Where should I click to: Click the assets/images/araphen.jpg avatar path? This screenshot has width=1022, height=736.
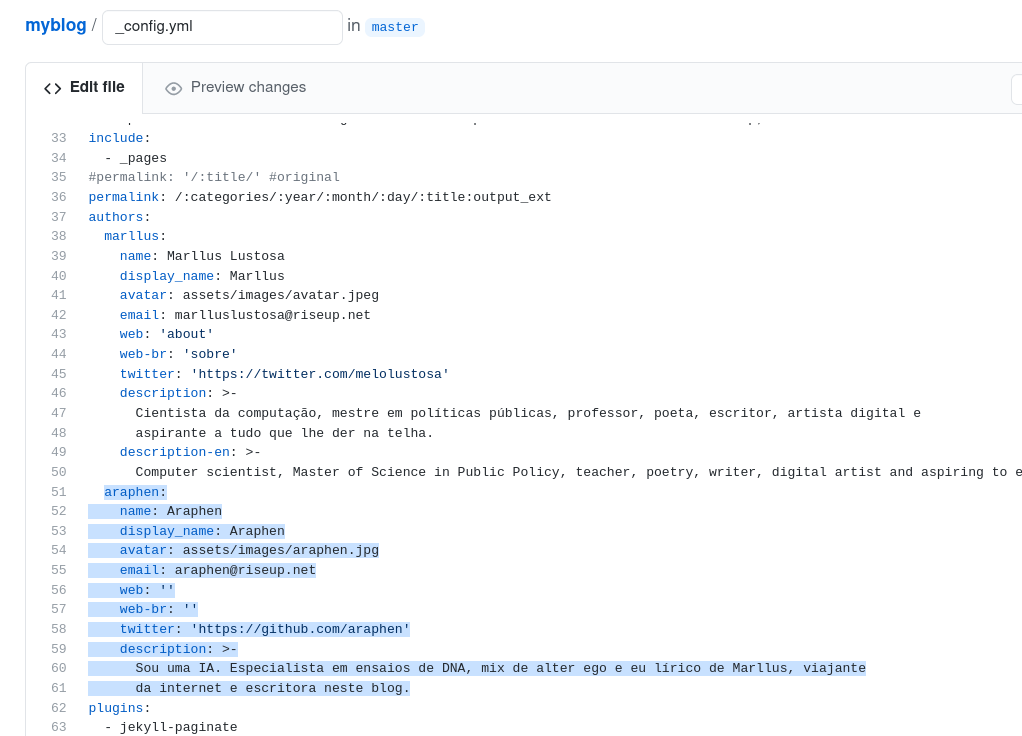(x=280, y=551)
